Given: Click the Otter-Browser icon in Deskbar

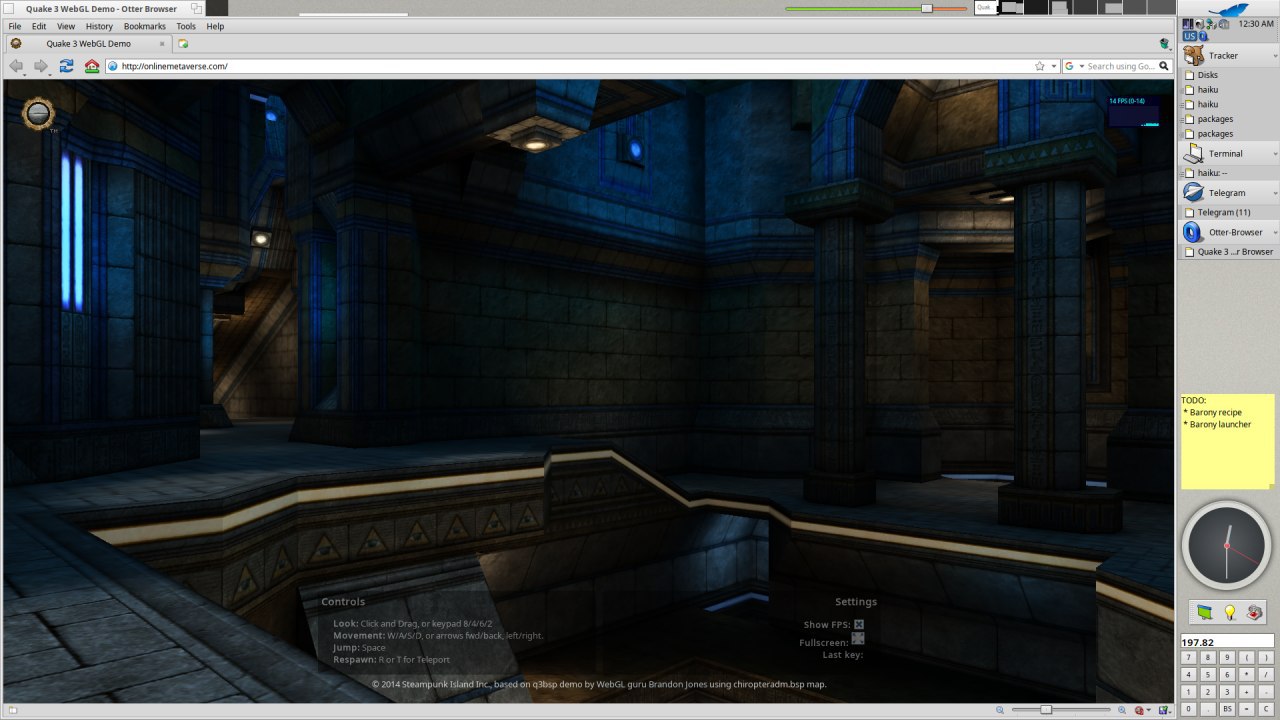Looking at the screenshot, I should point(1193,232).
